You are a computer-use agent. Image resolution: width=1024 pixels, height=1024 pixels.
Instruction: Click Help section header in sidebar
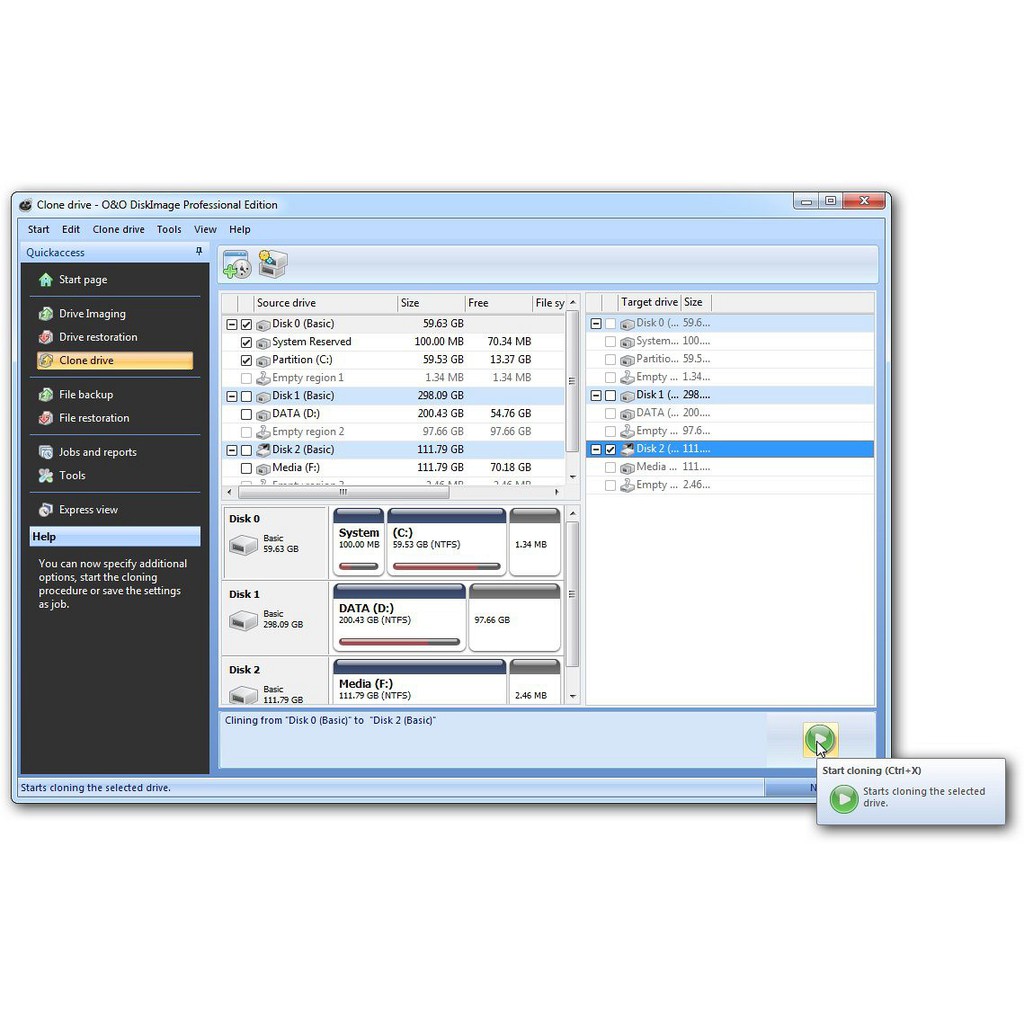[115, 537]
